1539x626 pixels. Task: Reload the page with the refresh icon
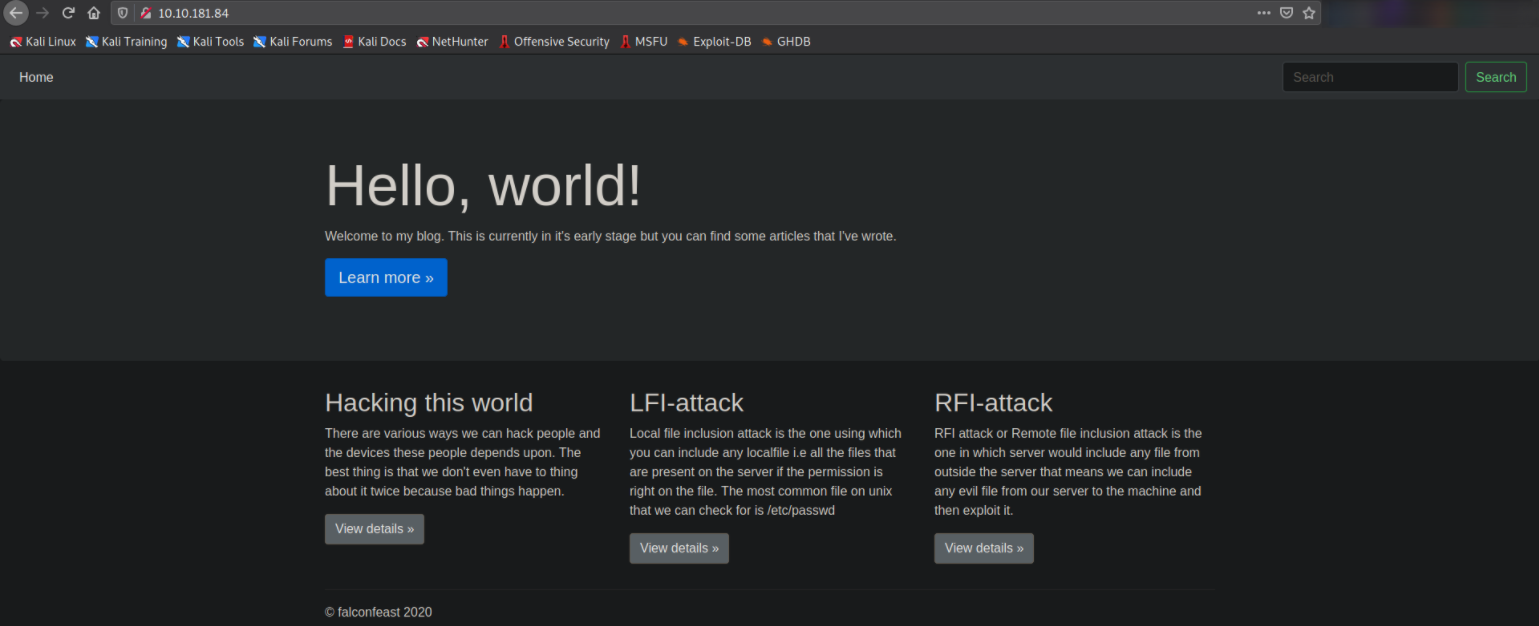click(x=68, y=13)
